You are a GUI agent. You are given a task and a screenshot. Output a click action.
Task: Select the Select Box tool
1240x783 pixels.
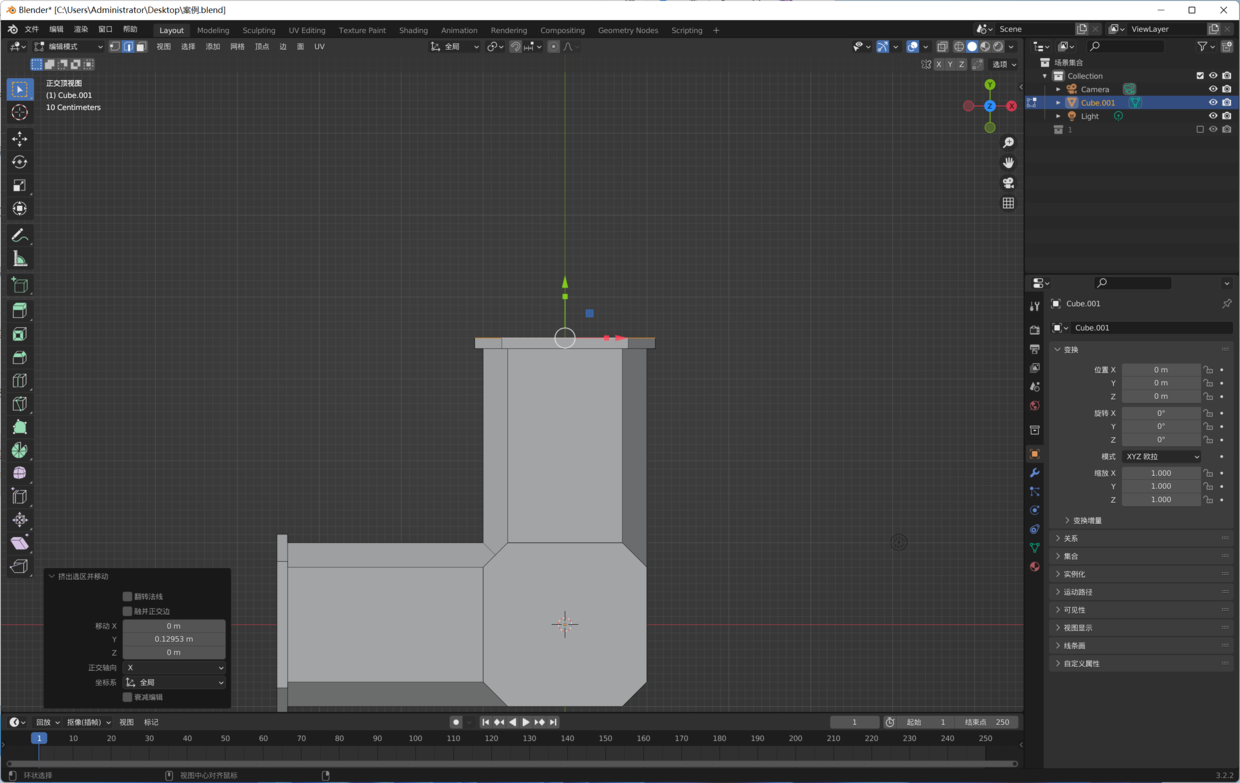click(19, 89)
